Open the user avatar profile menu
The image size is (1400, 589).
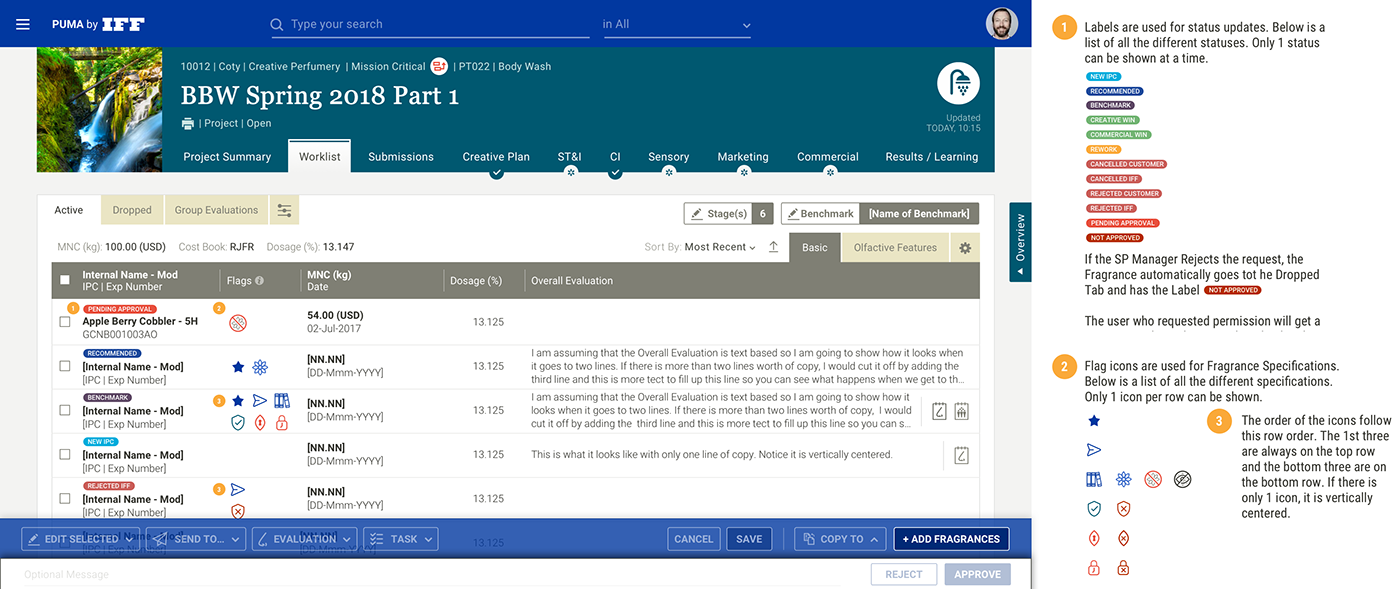pos(1002,24)
